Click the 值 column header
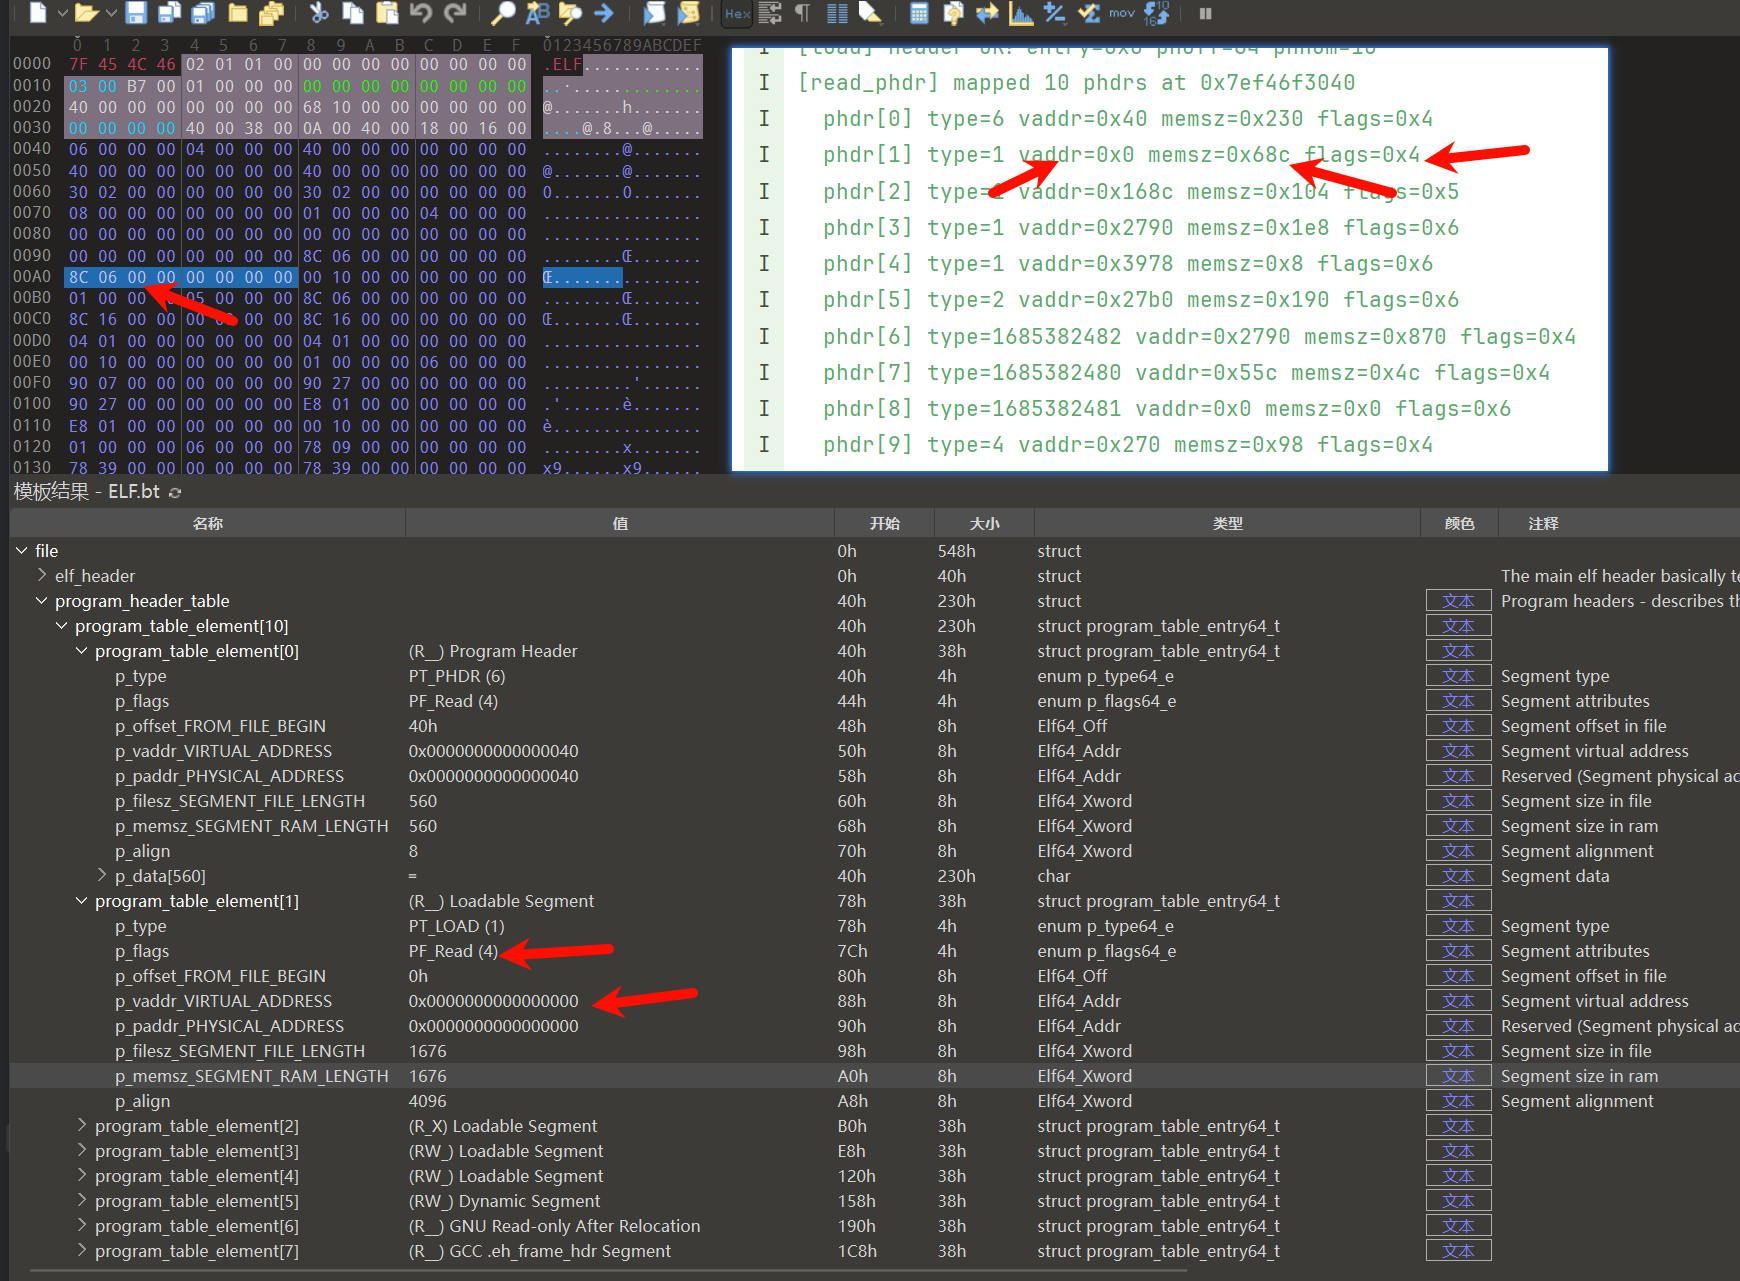 coord(620,523)
